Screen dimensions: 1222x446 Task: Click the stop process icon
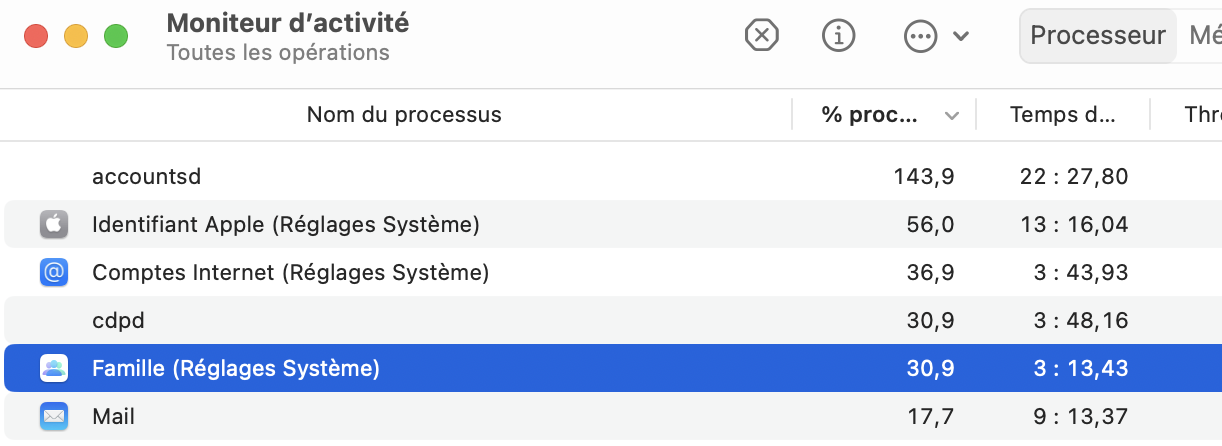point(762,36)
